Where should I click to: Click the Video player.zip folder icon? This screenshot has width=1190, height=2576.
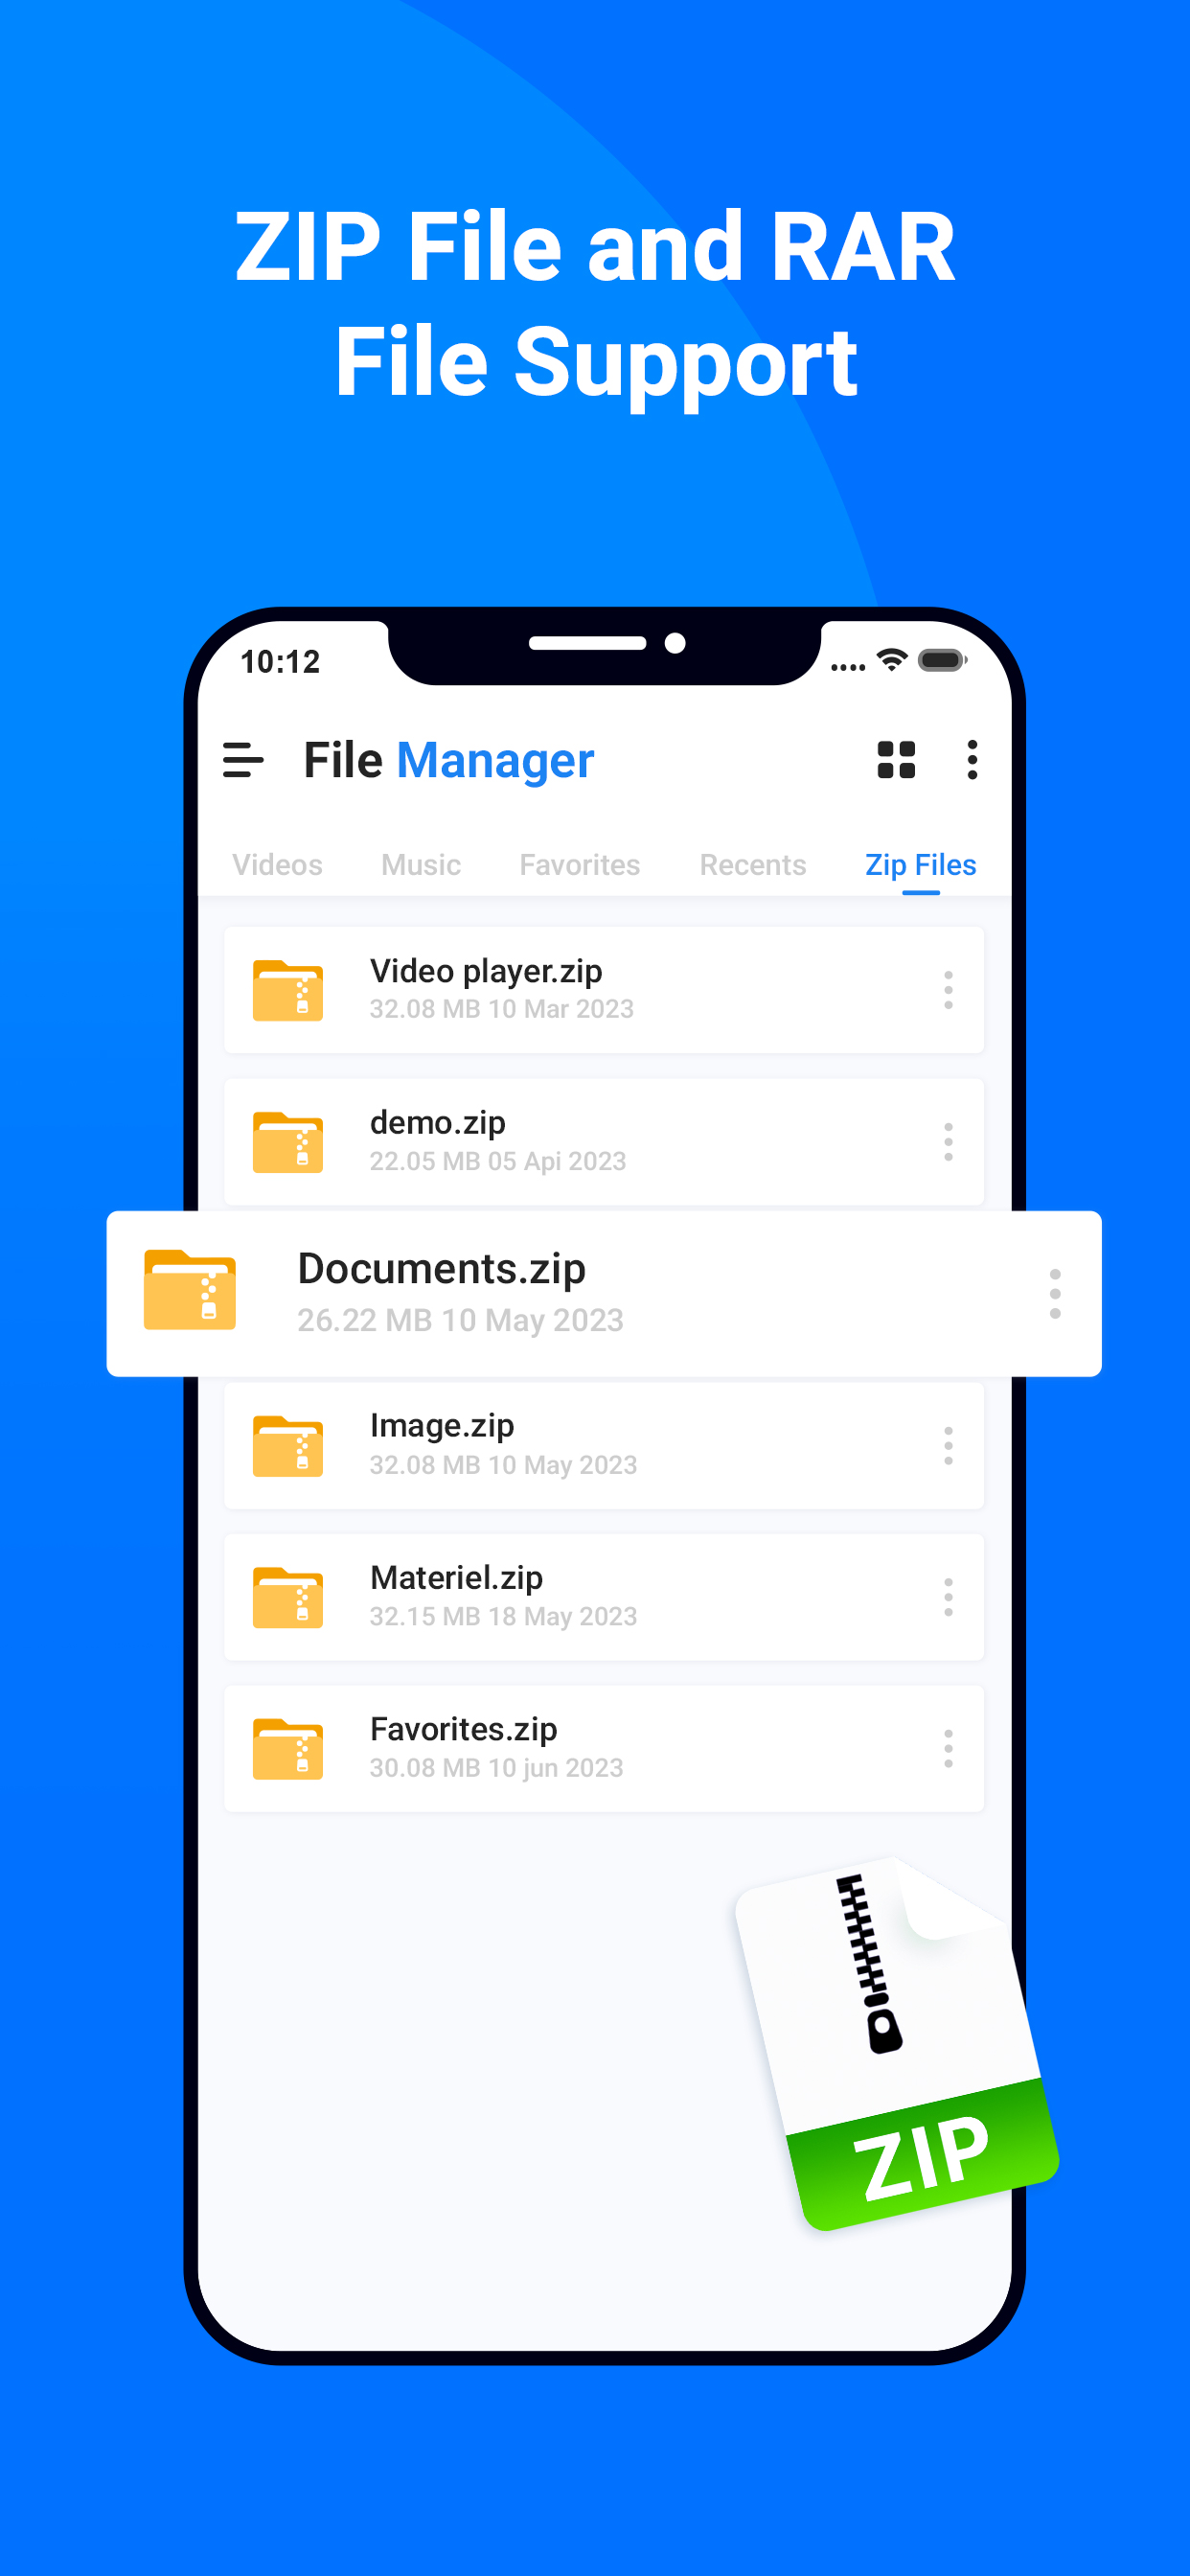tap(288, 990)
